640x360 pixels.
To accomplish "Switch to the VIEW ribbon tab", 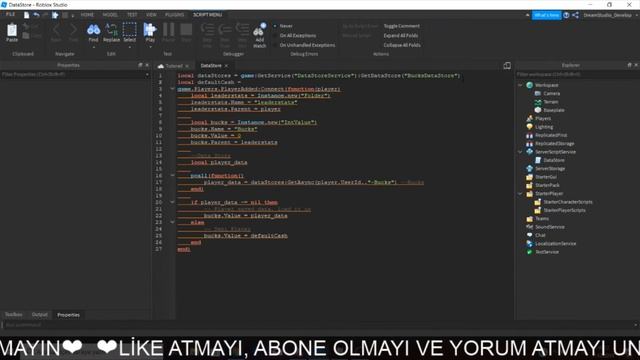I will click(x=151, y=15).
